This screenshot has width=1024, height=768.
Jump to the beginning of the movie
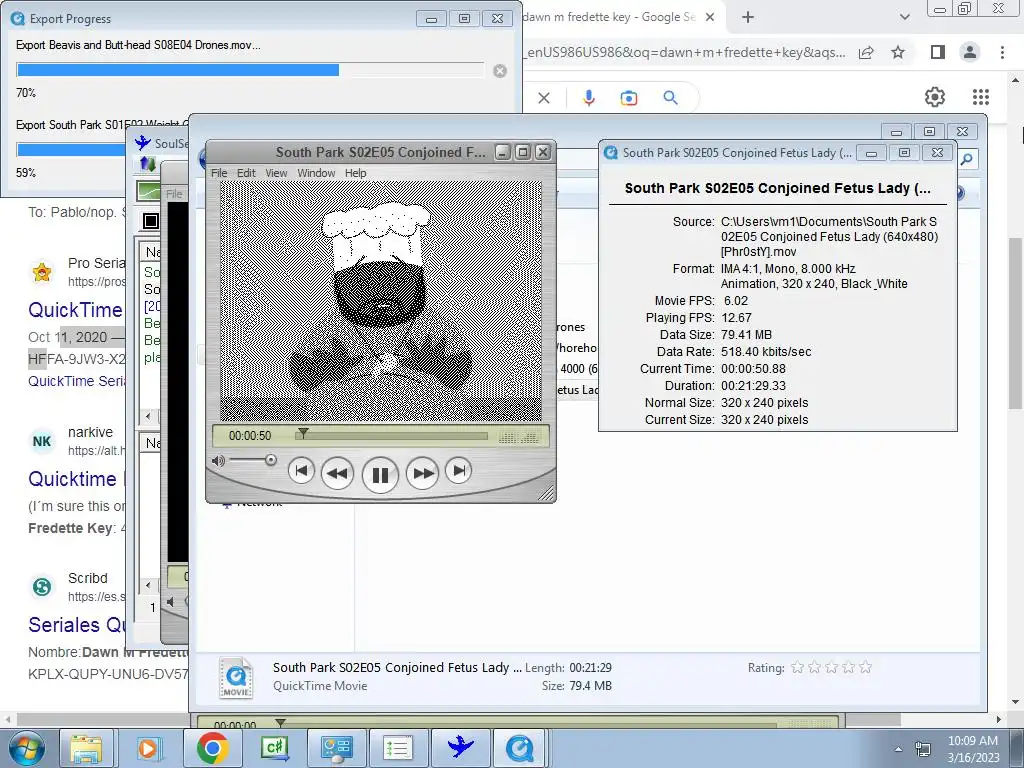click(301, 471)
